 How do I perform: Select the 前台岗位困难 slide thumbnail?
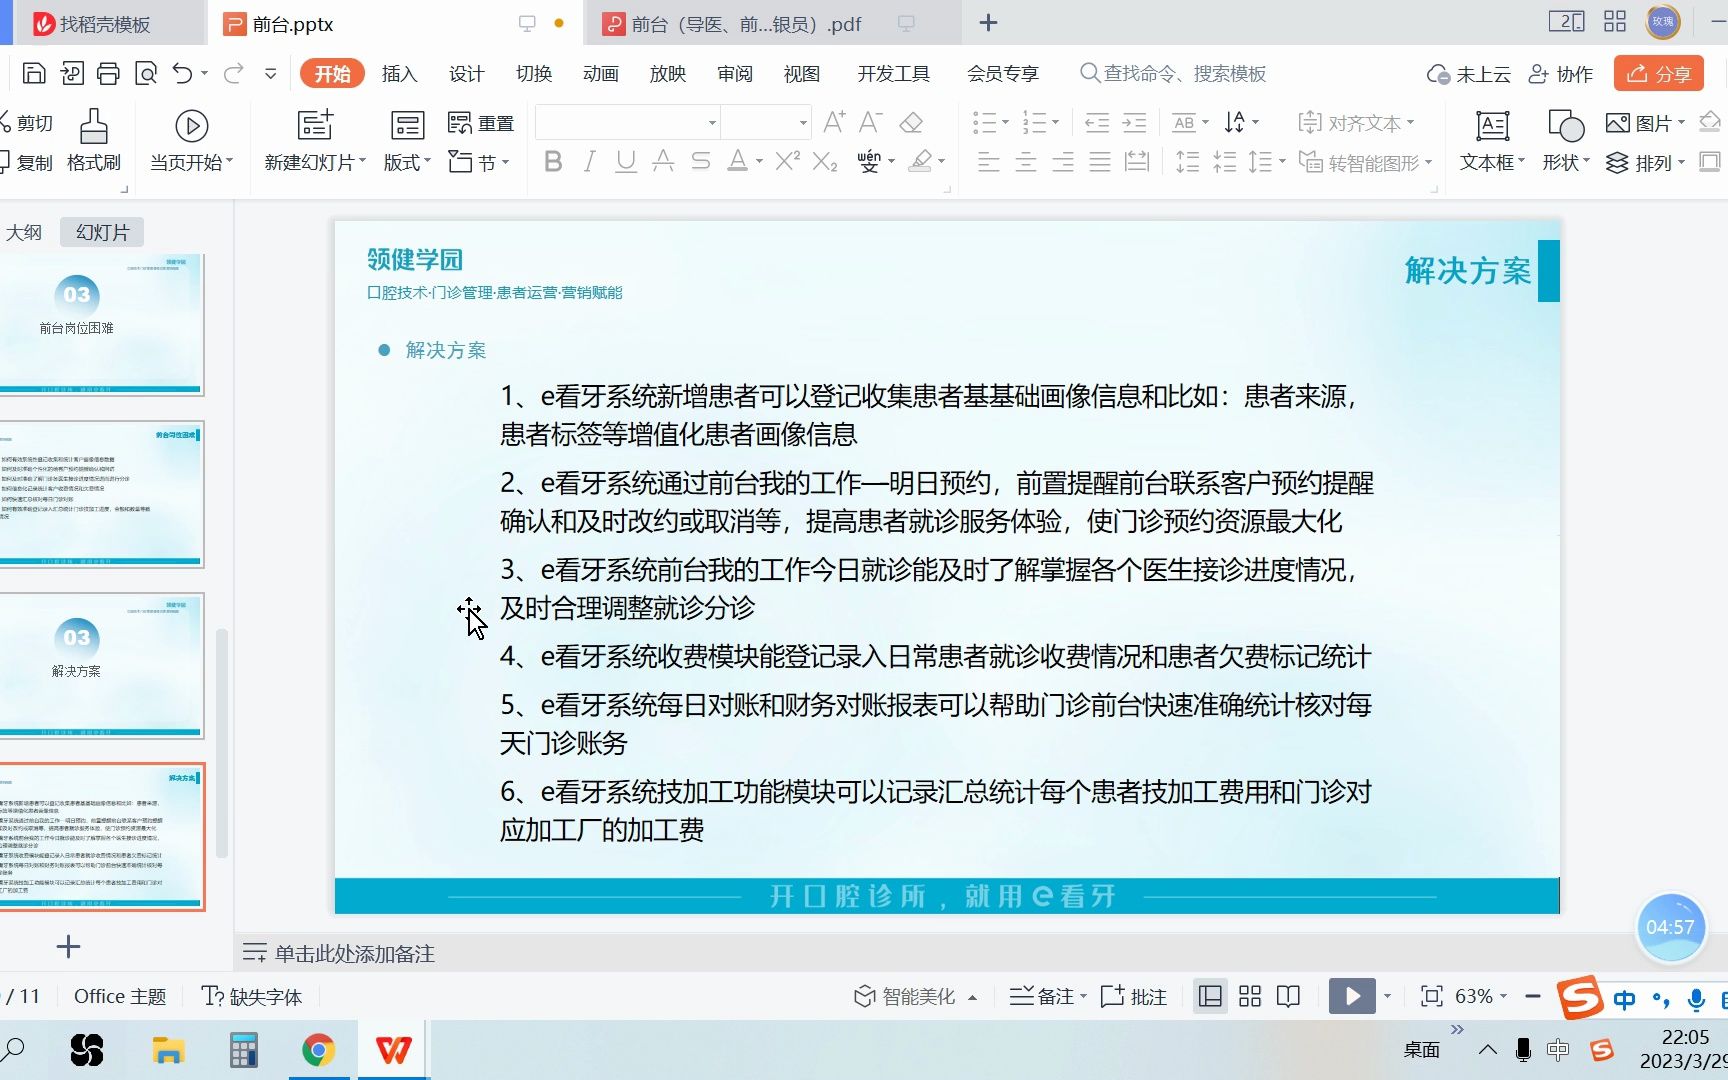(x=100, y=323)
